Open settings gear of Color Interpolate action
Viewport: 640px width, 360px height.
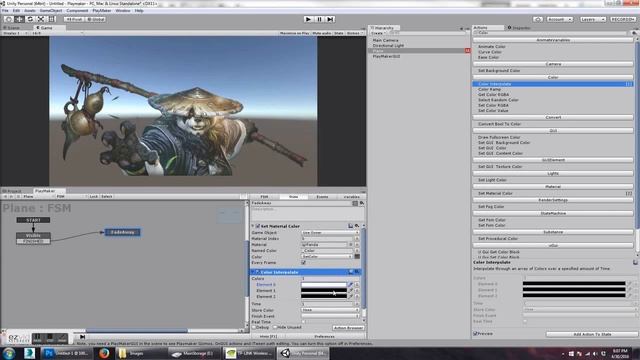357,272
